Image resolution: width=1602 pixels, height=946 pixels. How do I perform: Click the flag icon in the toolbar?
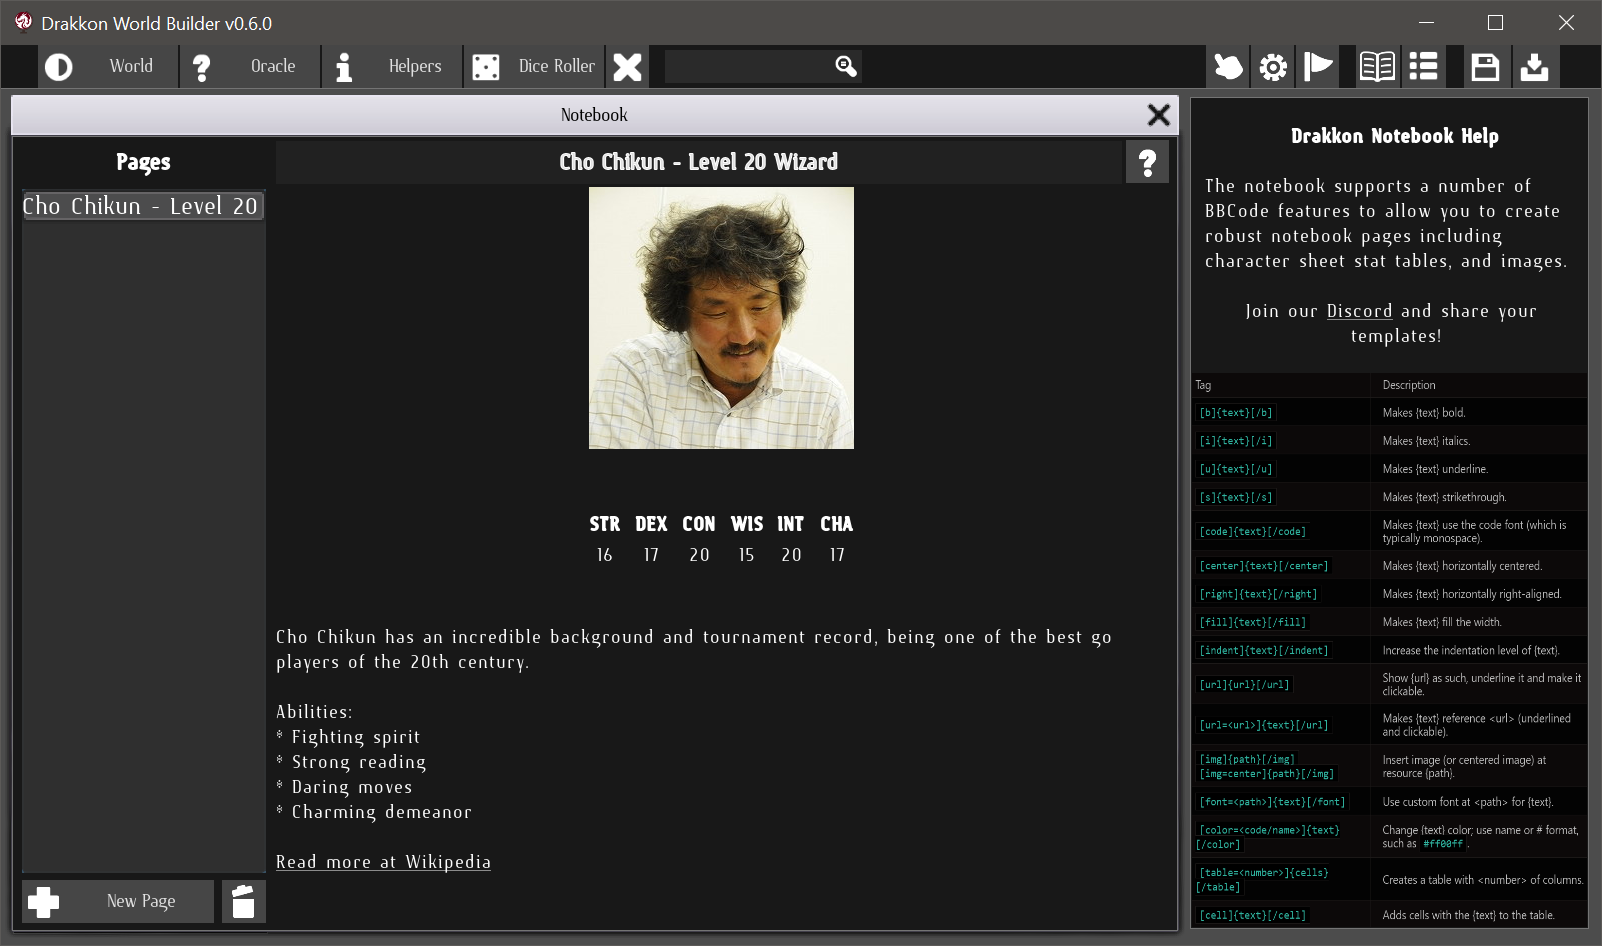(x=1318, y=67)
